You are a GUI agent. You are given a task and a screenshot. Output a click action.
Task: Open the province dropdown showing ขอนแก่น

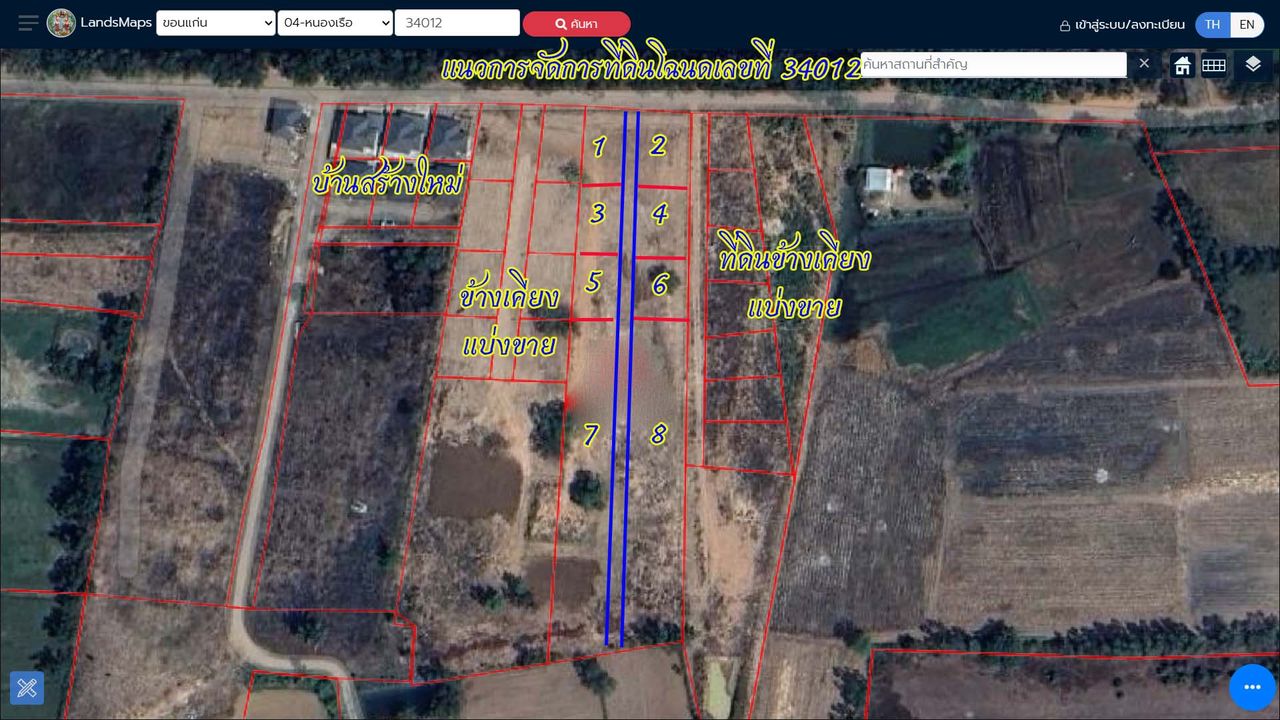click(215, 23)
